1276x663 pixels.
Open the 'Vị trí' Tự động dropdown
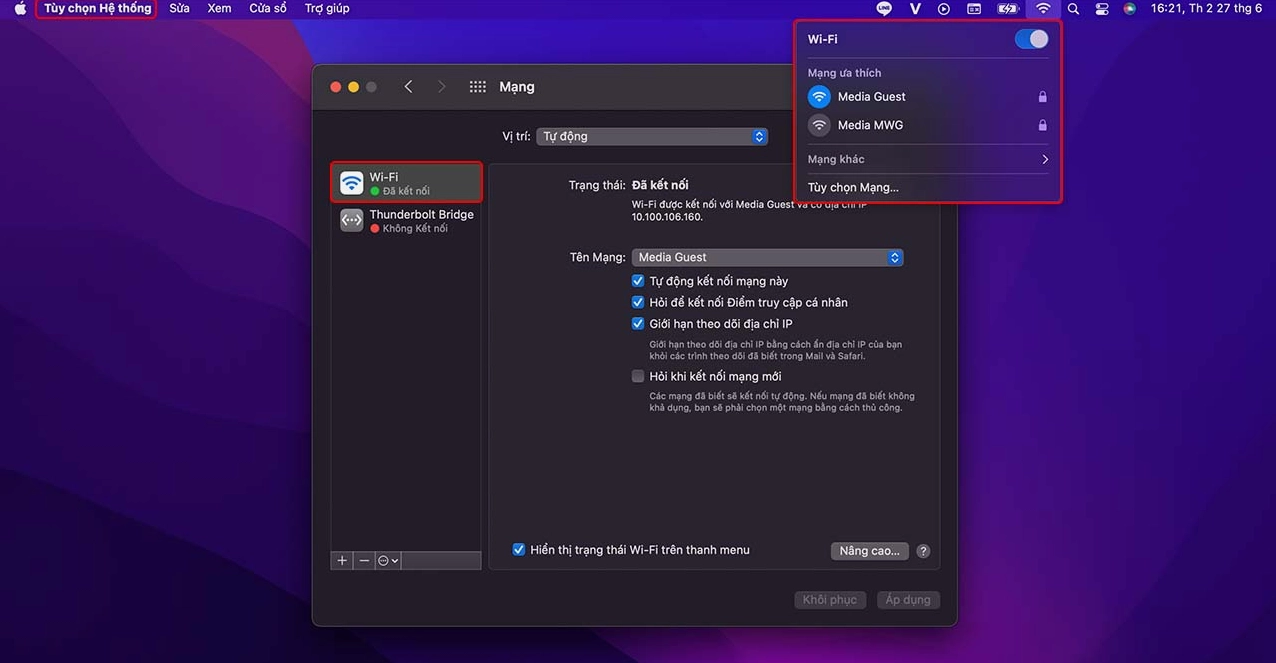pyautogui.click(x=652, y=136)
